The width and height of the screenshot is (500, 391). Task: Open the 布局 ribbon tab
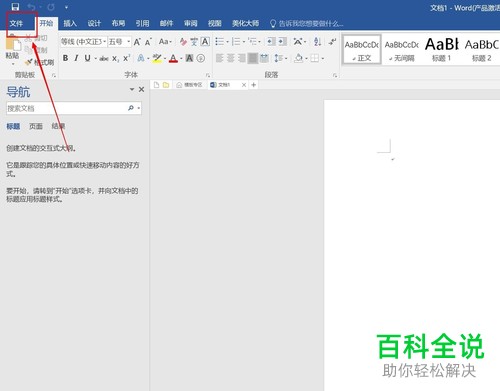(x=118, y=23)
